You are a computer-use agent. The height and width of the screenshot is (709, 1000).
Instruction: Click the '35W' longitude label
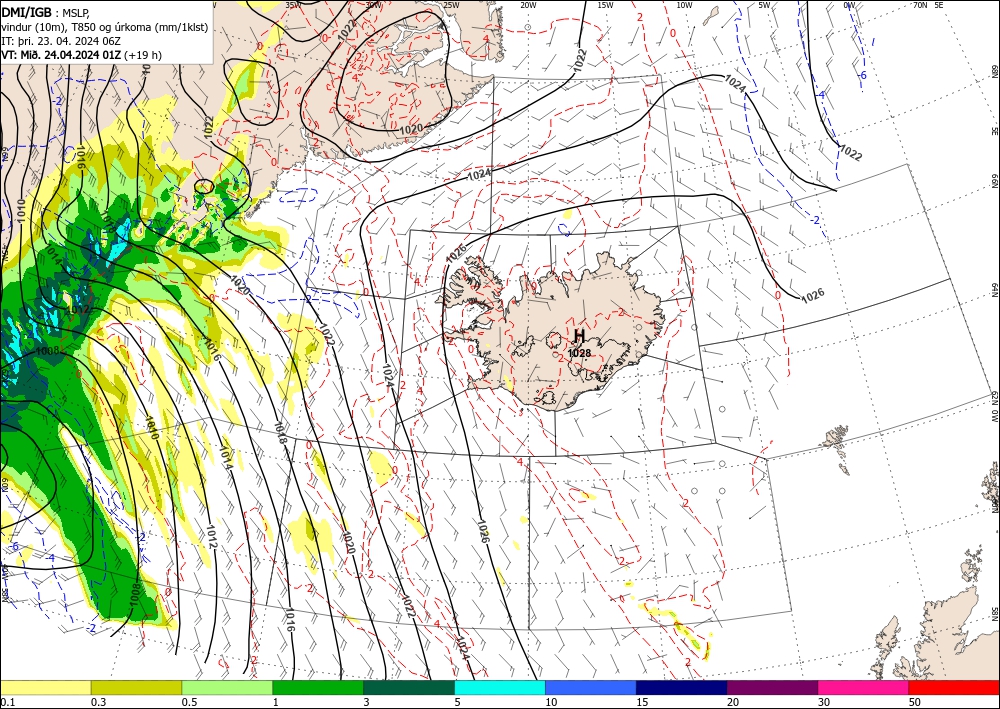[x=293, y=5]
